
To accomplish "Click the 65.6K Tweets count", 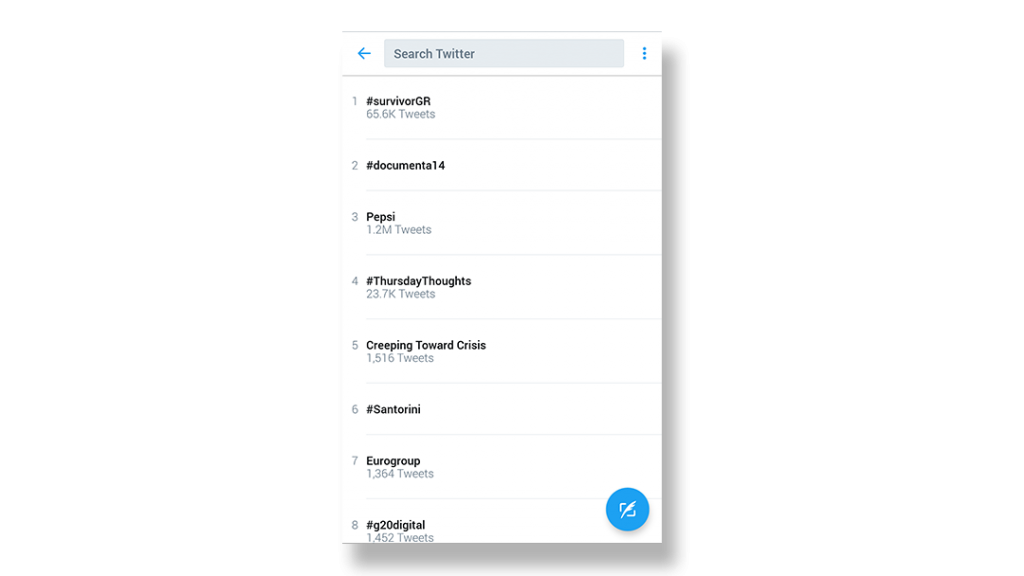I will 400,114.
